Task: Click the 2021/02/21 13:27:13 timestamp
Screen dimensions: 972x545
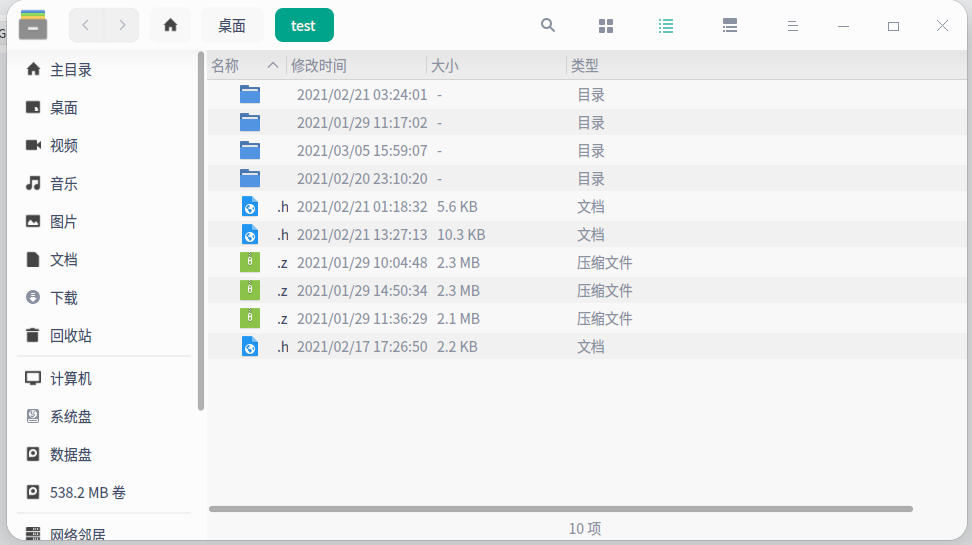Action: [x=362, y=235]
